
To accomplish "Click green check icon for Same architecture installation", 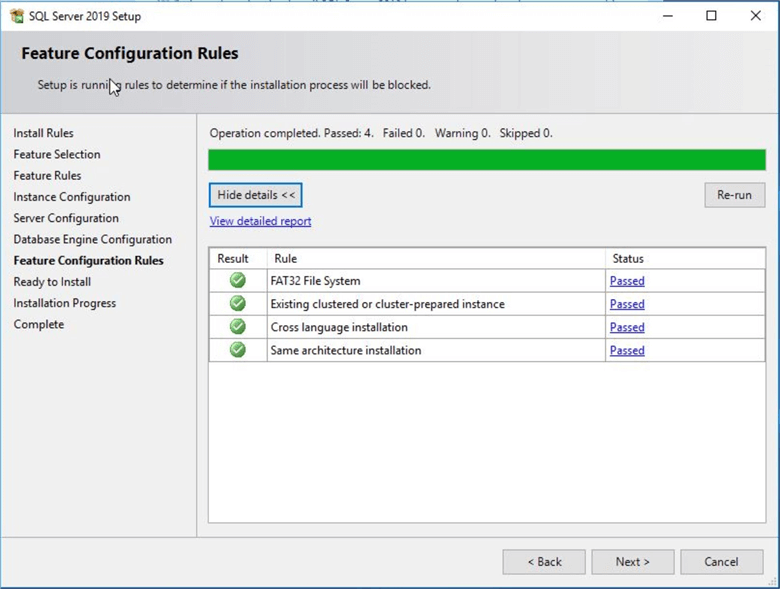I will click(x=237, y=350).
